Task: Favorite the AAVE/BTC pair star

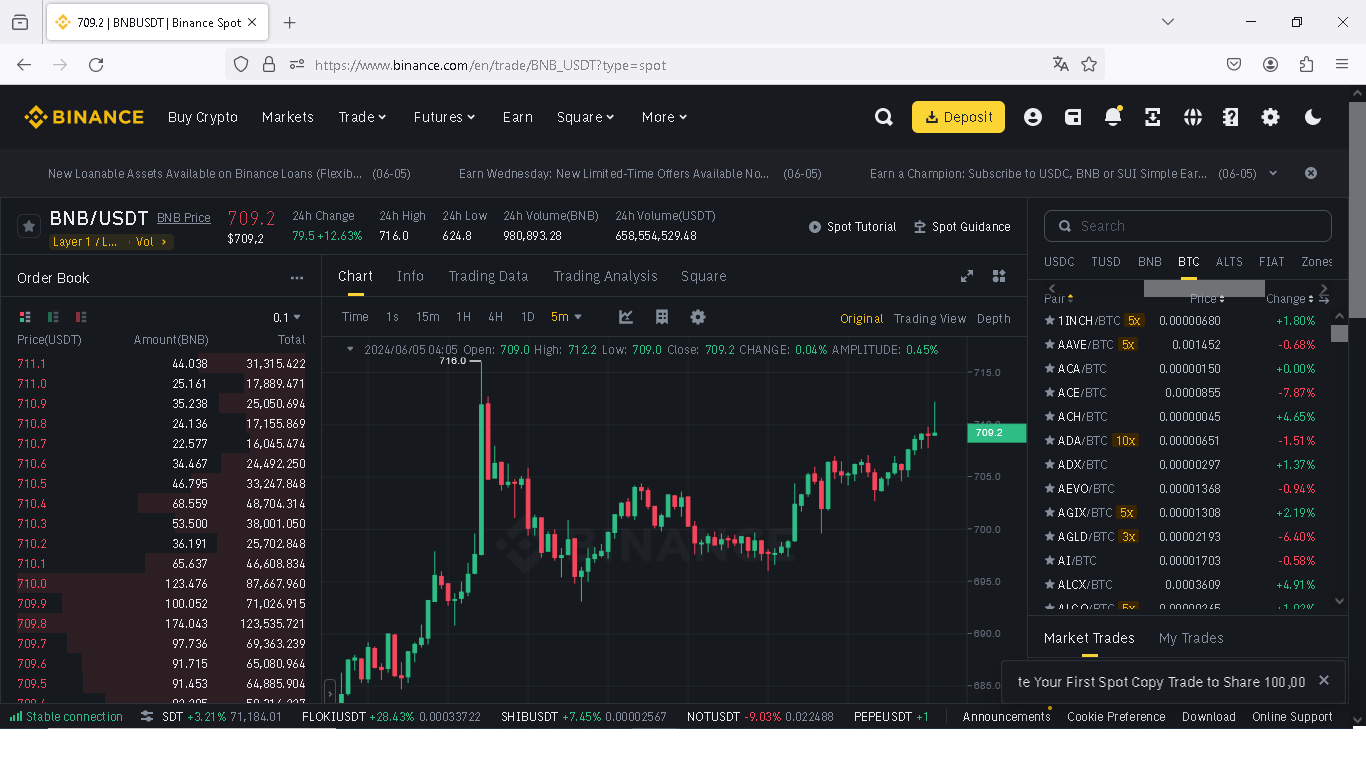Action: point(1050,345)
